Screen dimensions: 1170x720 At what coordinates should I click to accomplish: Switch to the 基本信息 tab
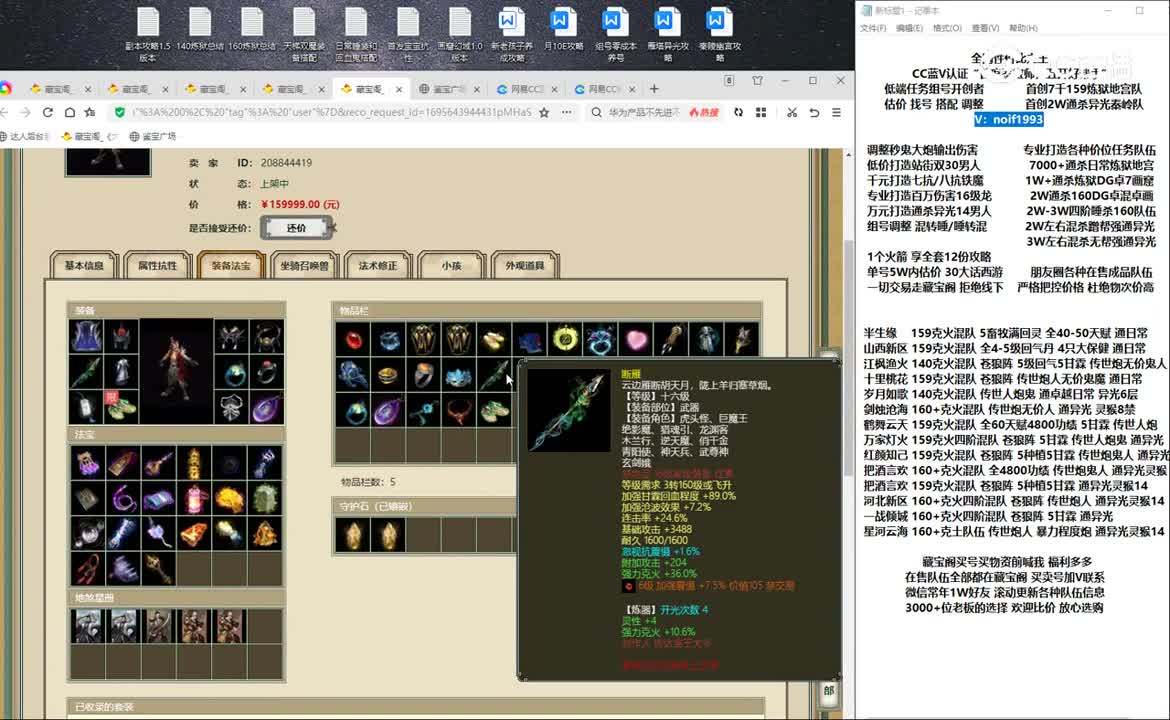point(84,266)
